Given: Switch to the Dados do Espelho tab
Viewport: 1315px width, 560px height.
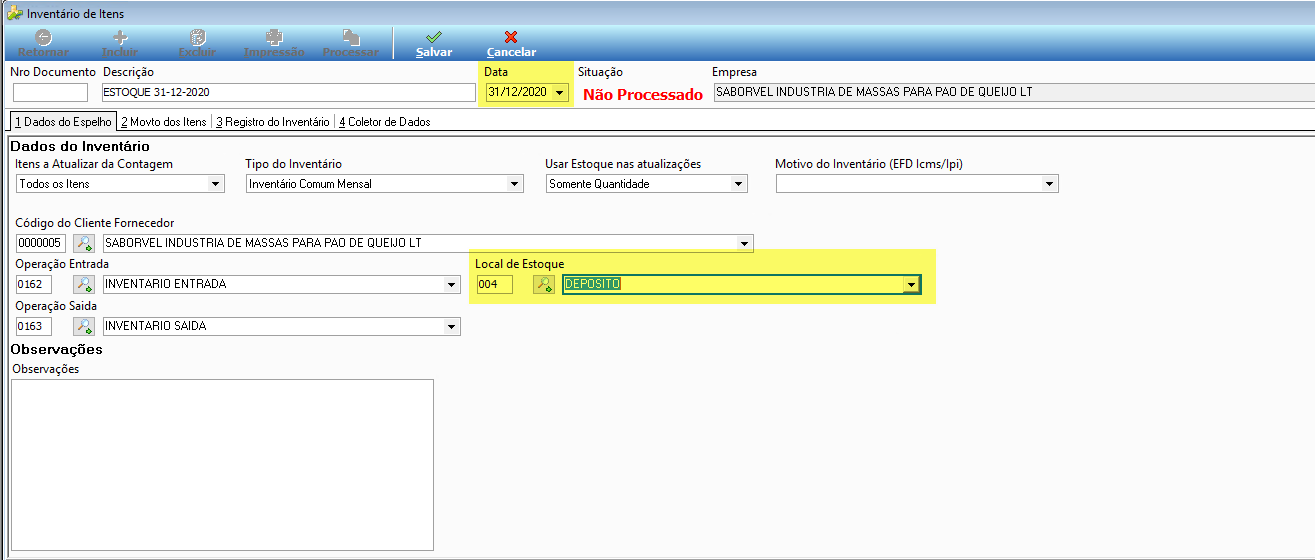Looking at the screenshot, I should click(x=62, y=122).
